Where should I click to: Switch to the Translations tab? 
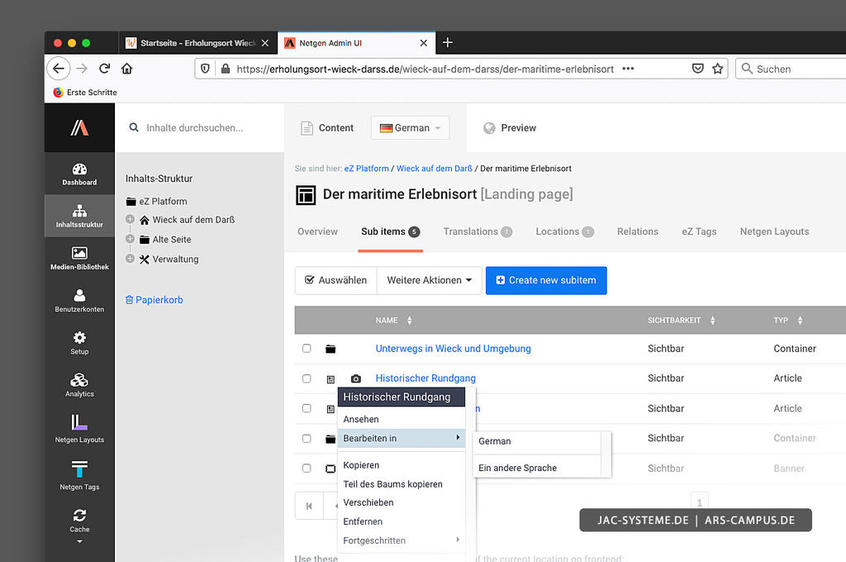pyautogui.click(x=477, y=231)
